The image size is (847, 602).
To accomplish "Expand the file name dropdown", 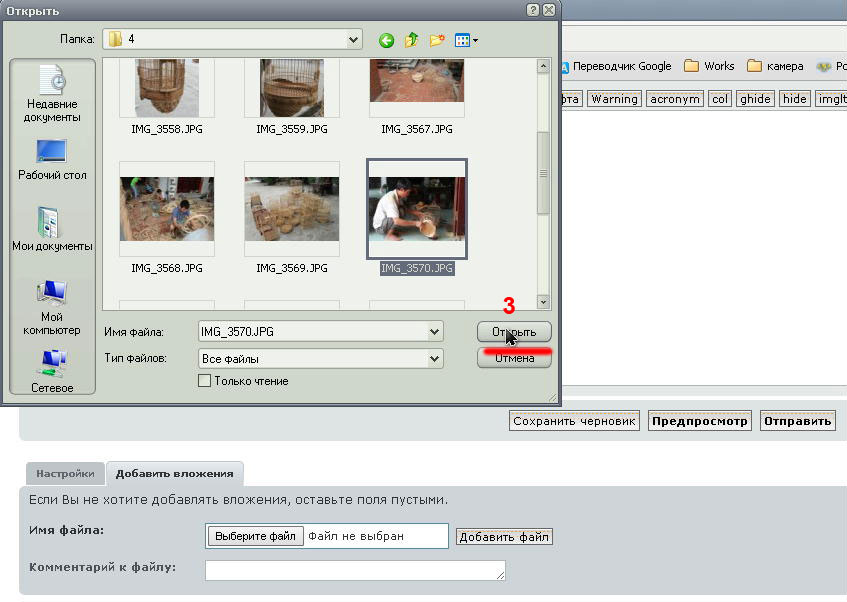I will pyautogui.click(x=434, y=332).
